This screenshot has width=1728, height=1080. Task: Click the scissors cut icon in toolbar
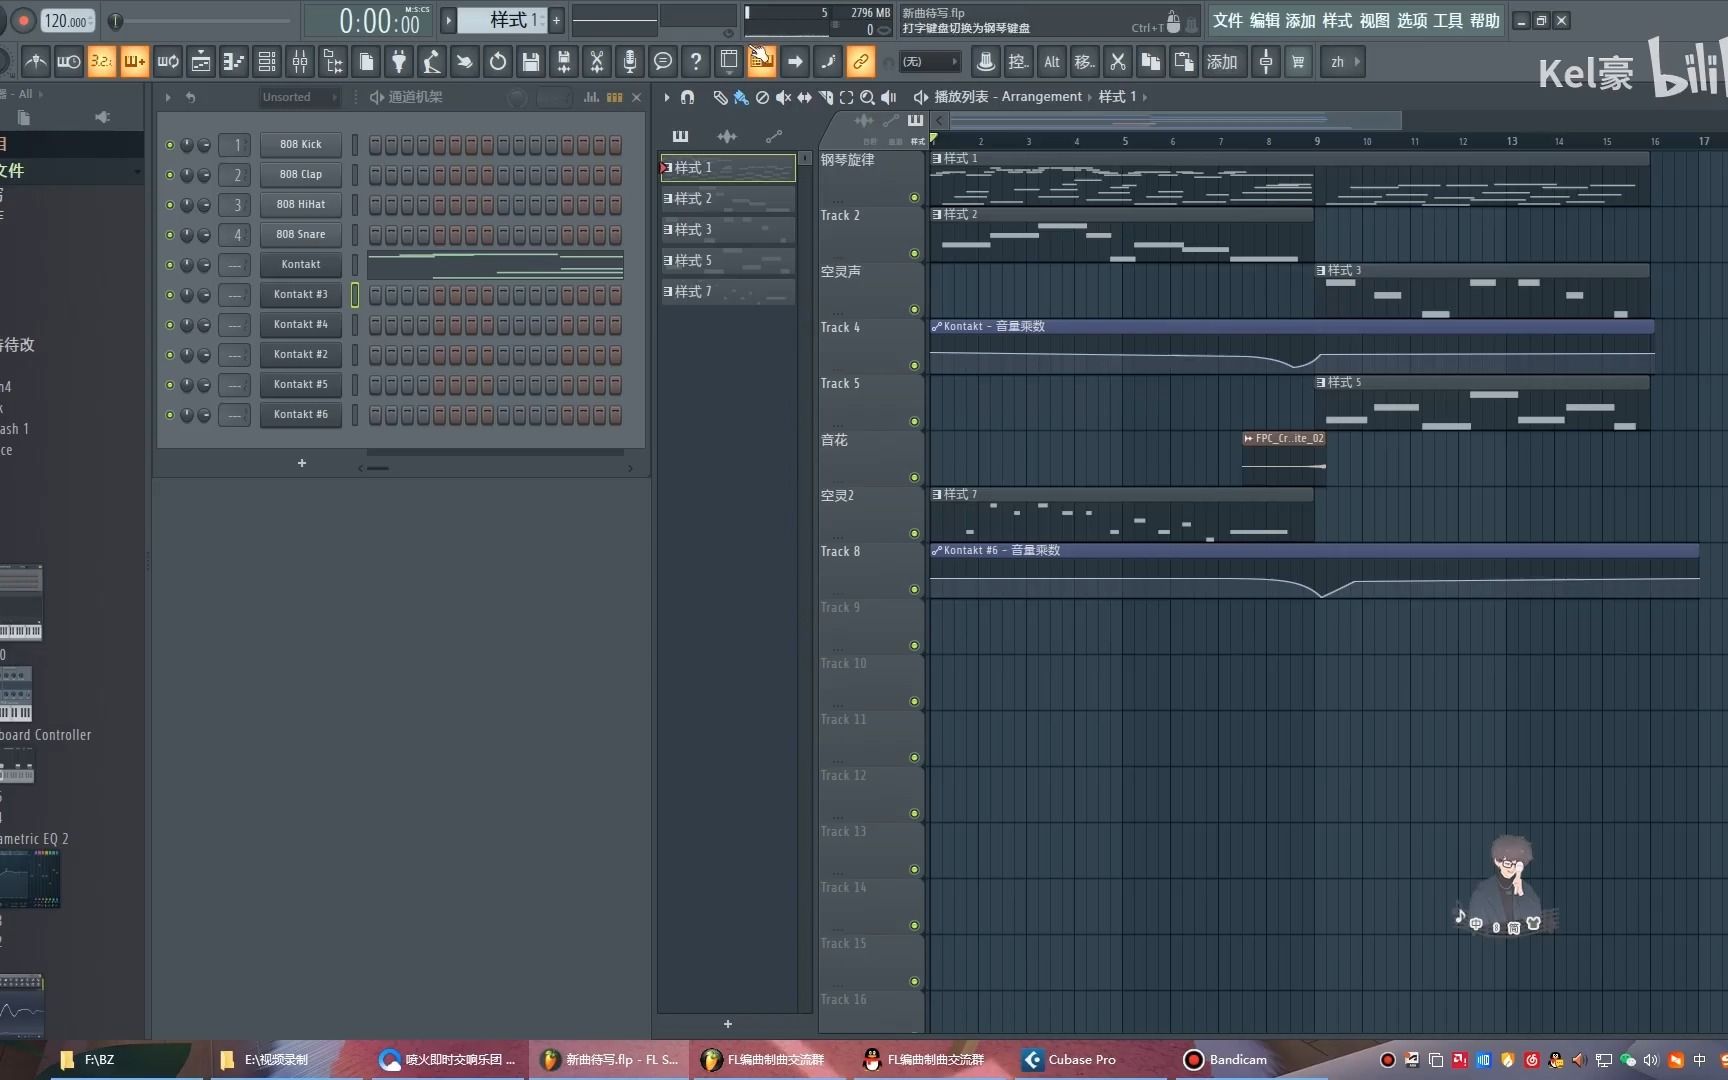pos(1118,62)
